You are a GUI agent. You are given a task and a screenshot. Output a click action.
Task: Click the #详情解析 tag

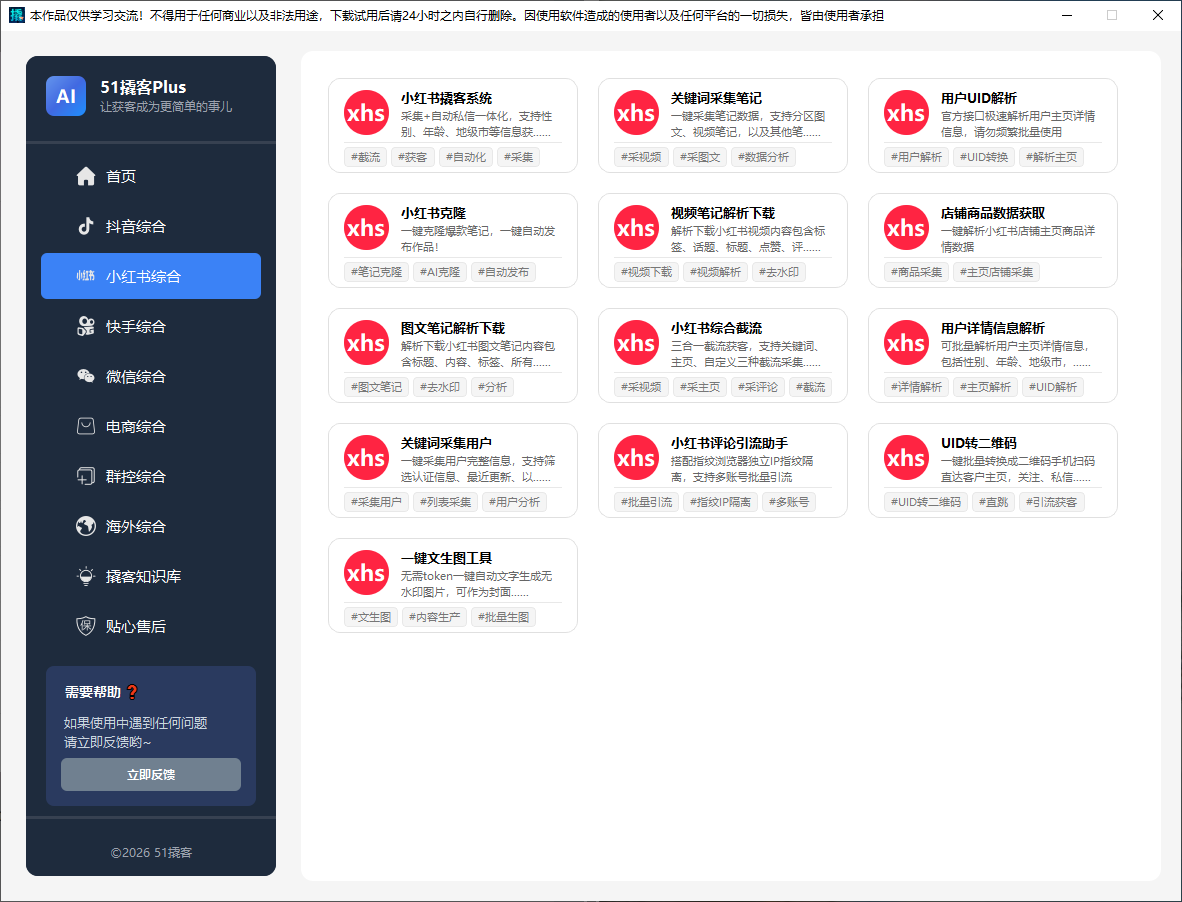pyautogui.click(x=916, y=387)
